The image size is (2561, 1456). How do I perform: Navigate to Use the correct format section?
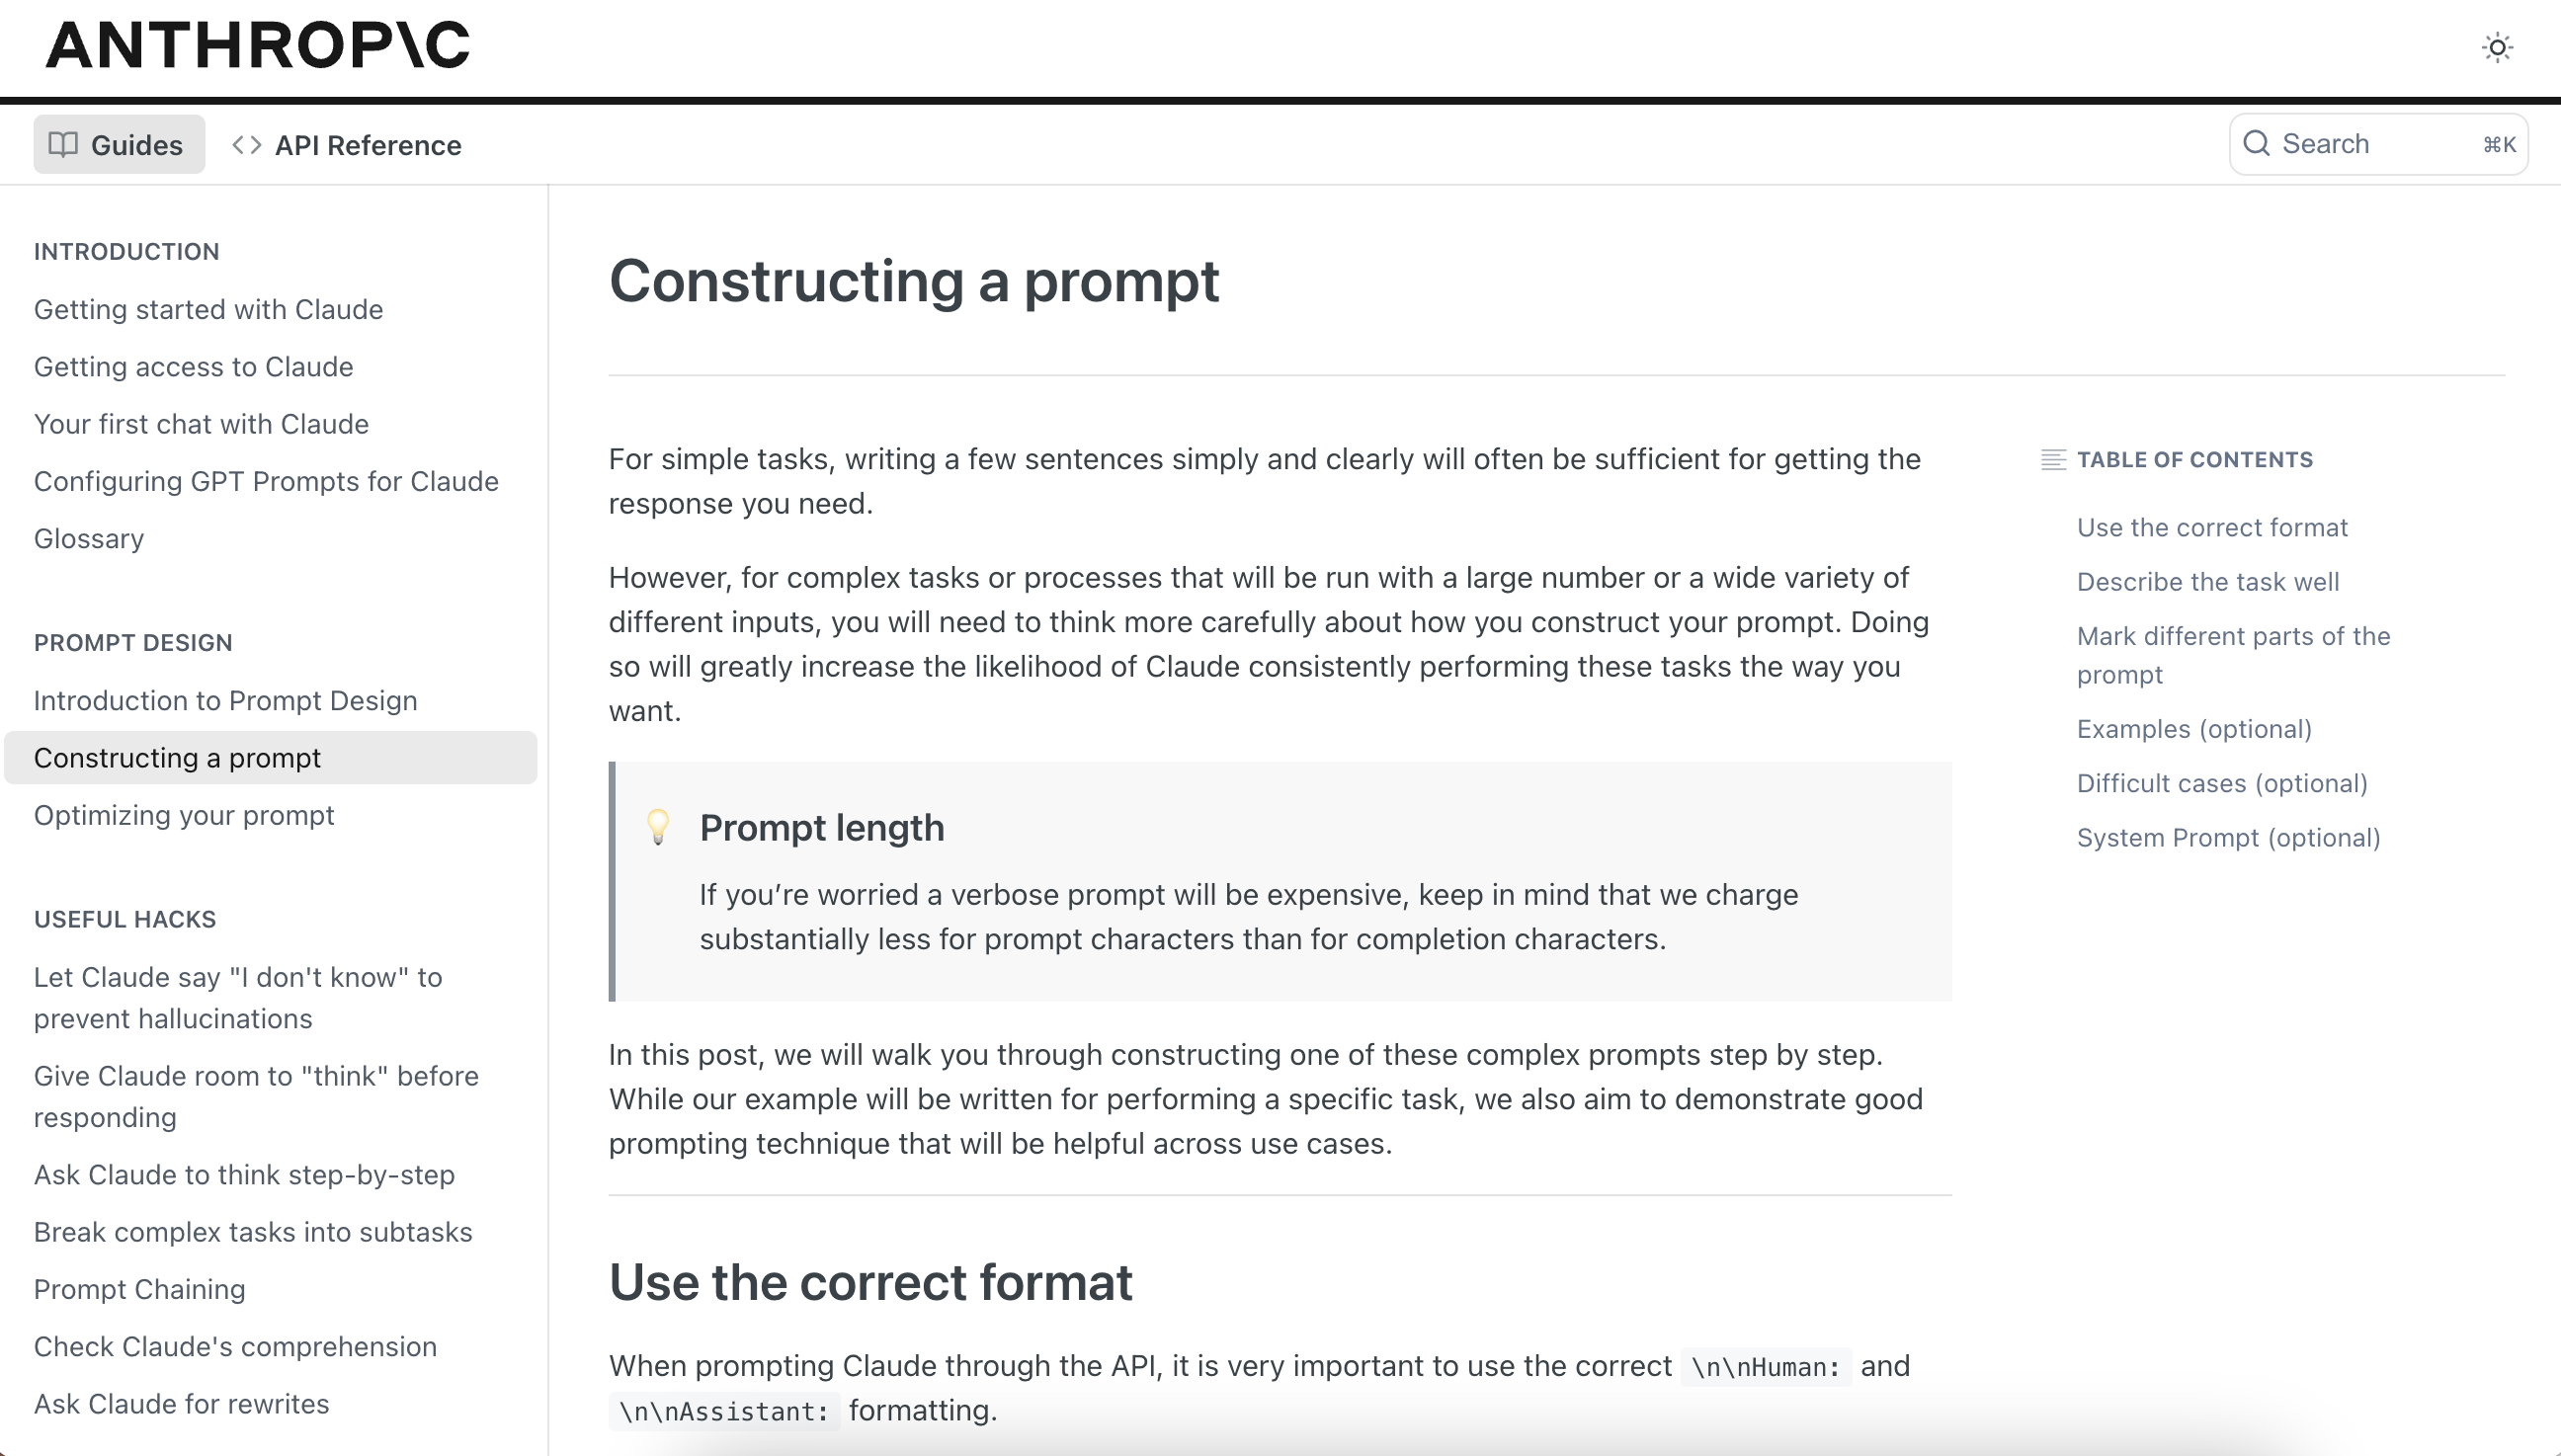(x=2211, y=526)
